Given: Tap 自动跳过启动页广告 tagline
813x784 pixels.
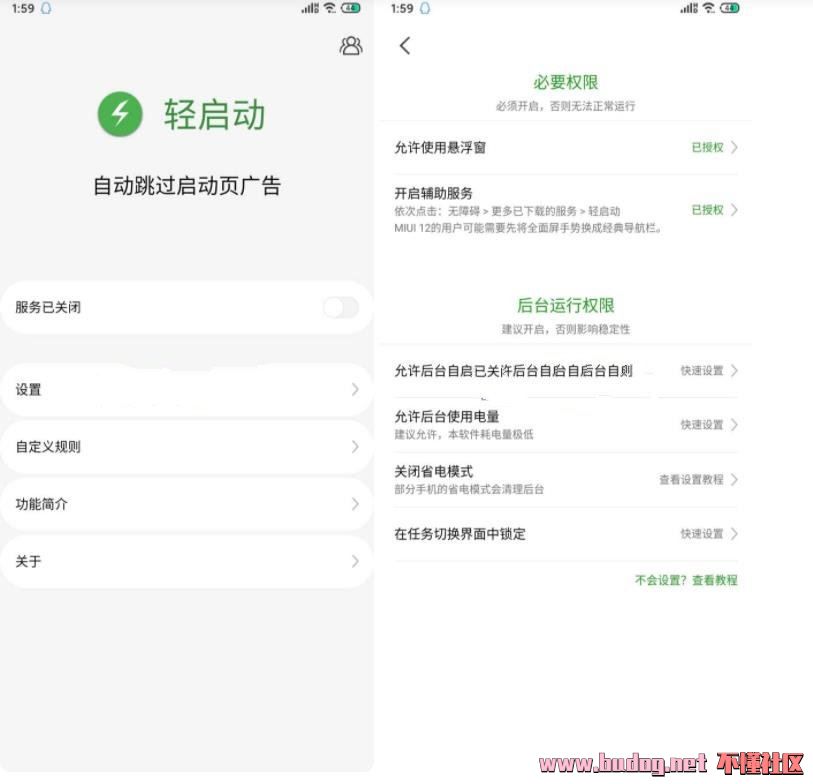Looking at the screenshot, I should pyautogui.click(x=187, y=186).
